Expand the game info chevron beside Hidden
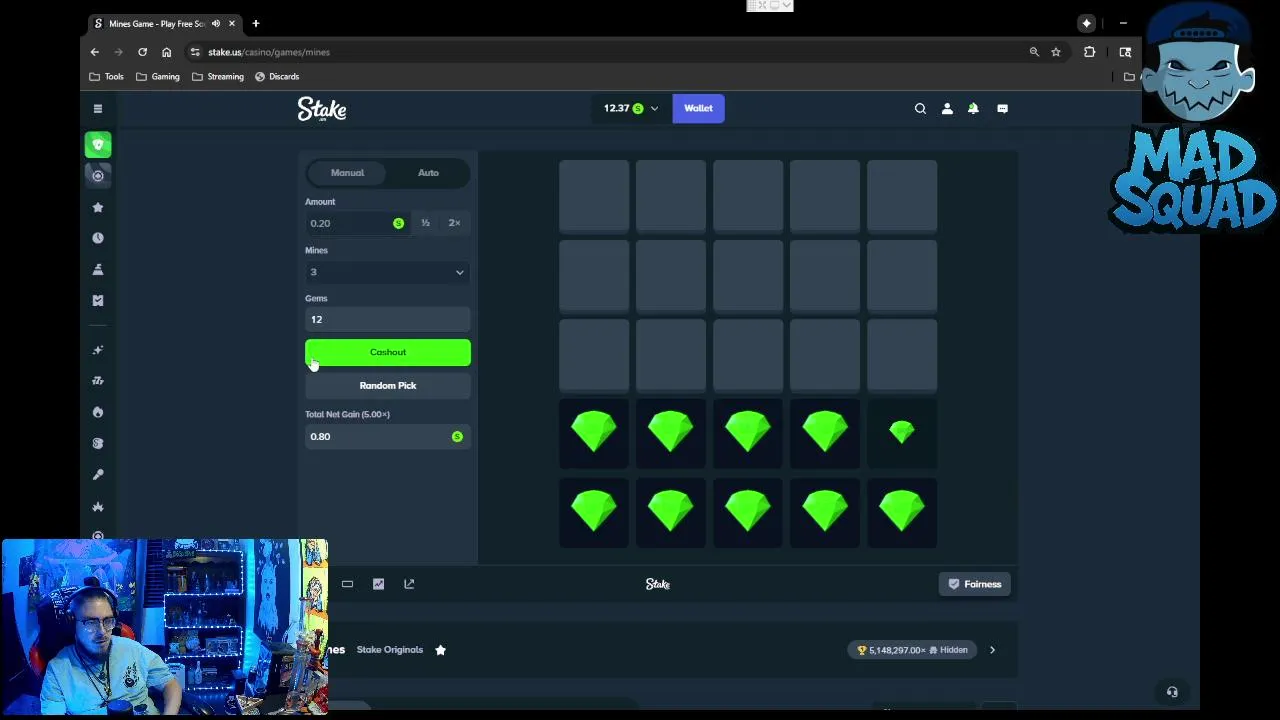The image size is (1280, 720). click(992, 650)
